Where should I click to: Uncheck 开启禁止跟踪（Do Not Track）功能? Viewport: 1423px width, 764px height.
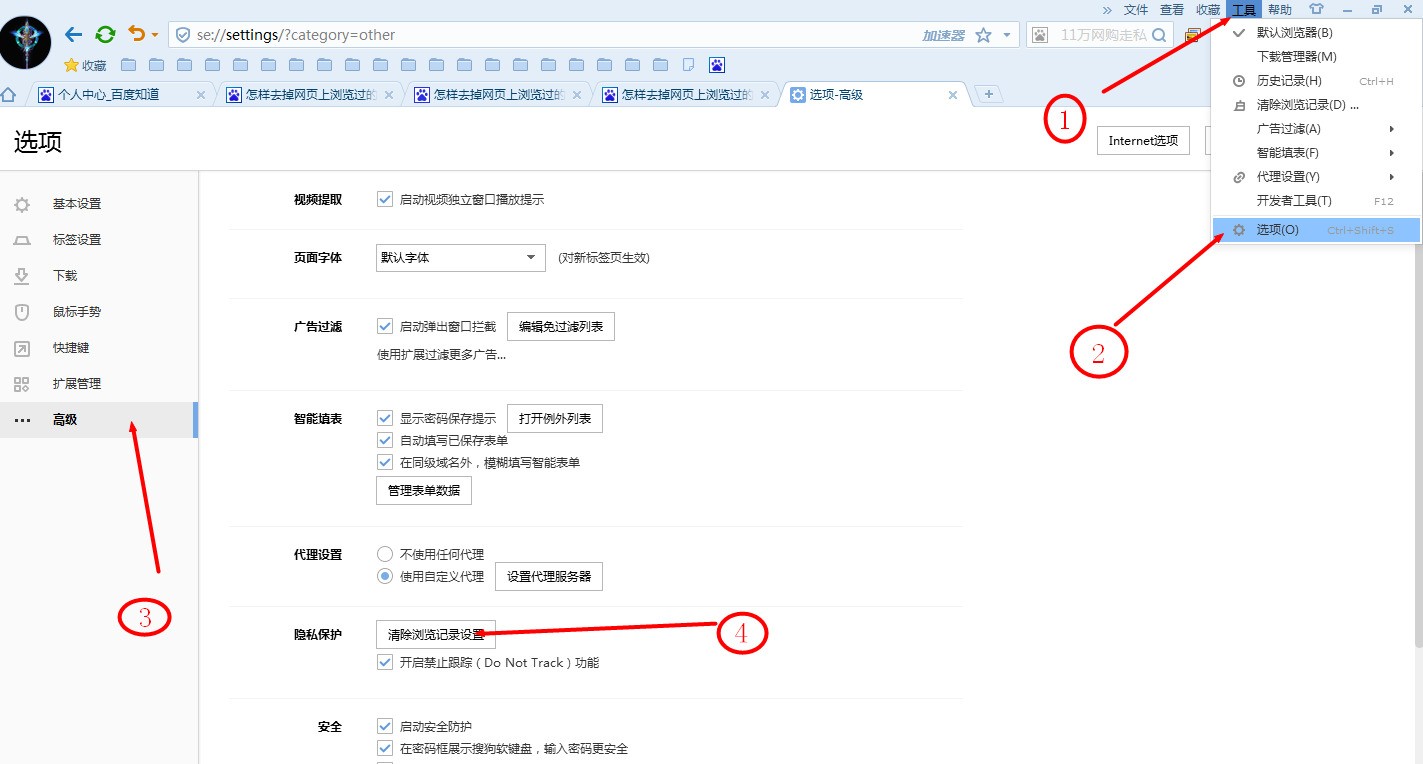[x=385, y=661]
